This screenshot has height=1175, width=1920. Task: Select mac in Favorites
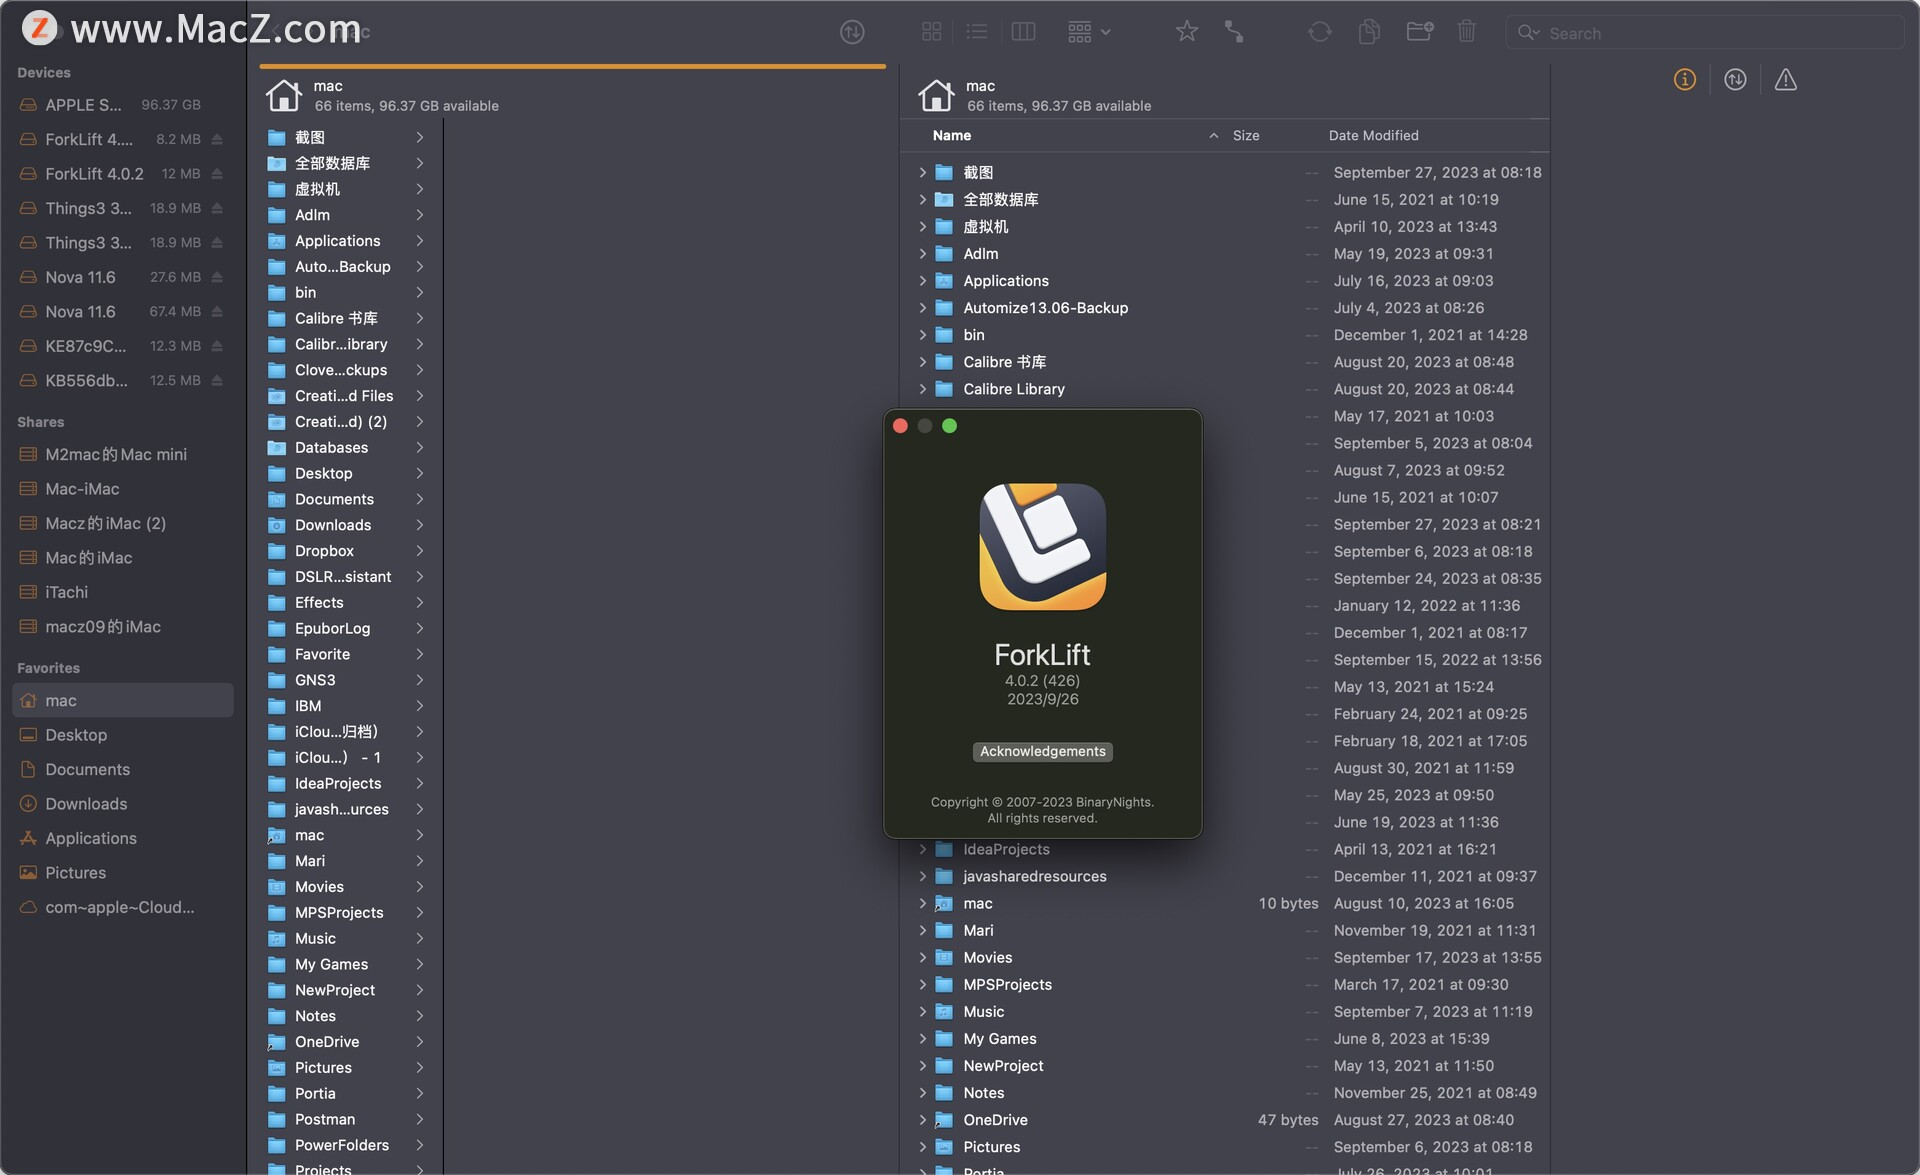tap(122, 701)
